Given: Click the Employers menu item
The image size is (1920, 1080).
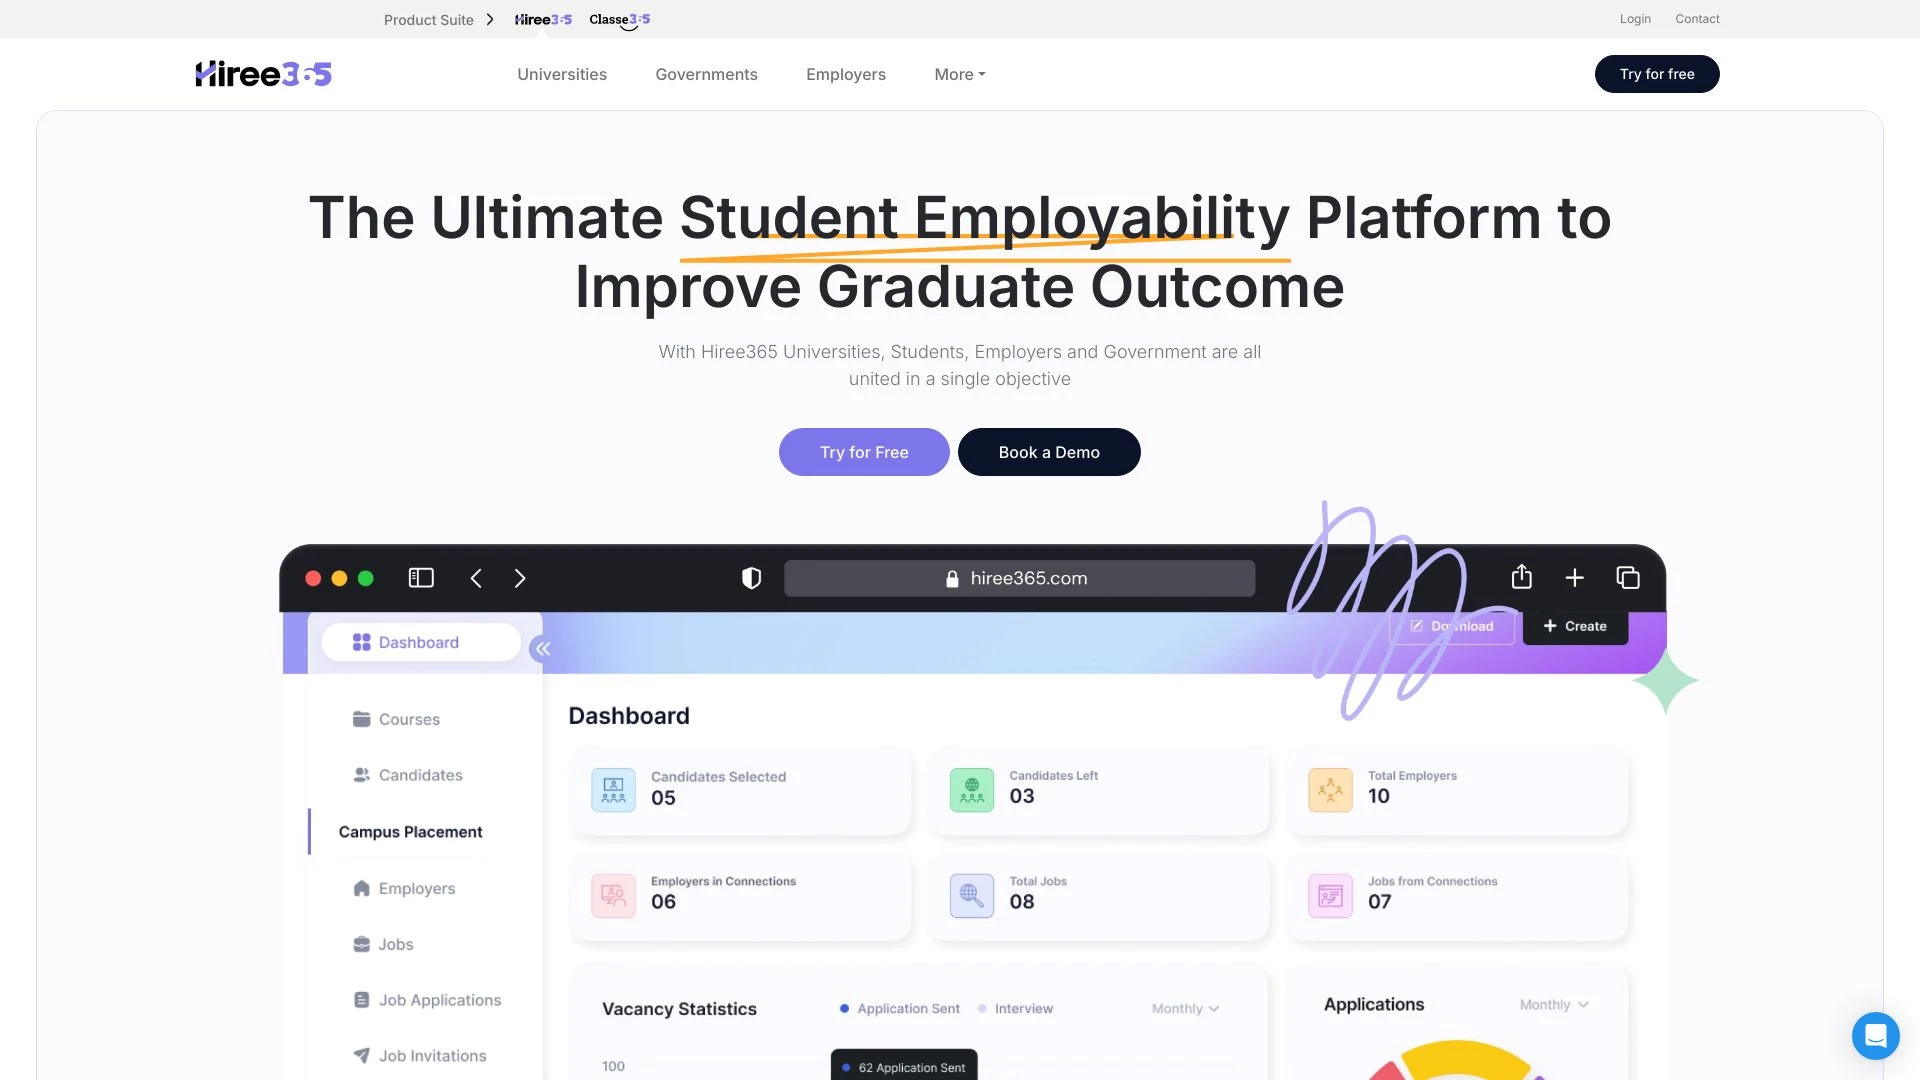Looking at the screenshot, I should click(x=845, y=74).
